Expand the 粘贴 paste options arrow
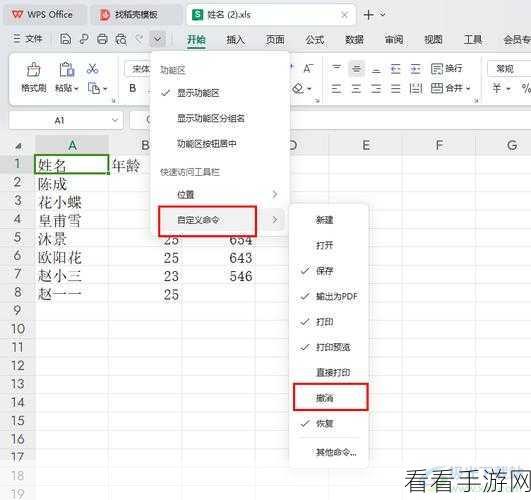This screenshot has height=500, width=531. tap(77, 89)
